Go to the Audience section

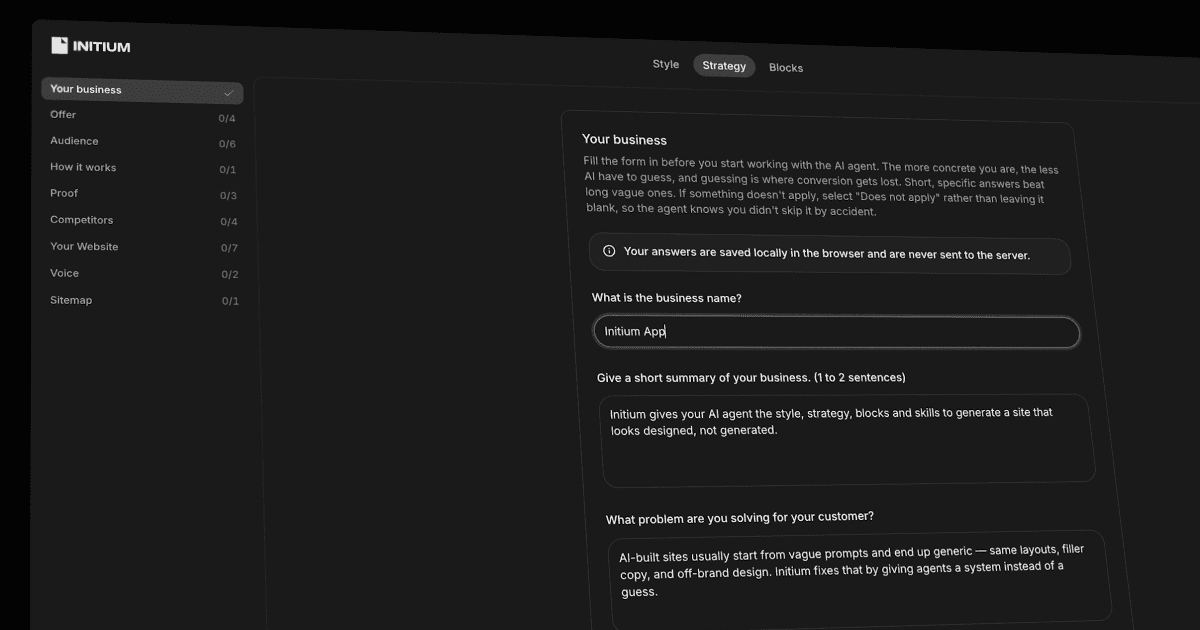(x=142, y=142)
